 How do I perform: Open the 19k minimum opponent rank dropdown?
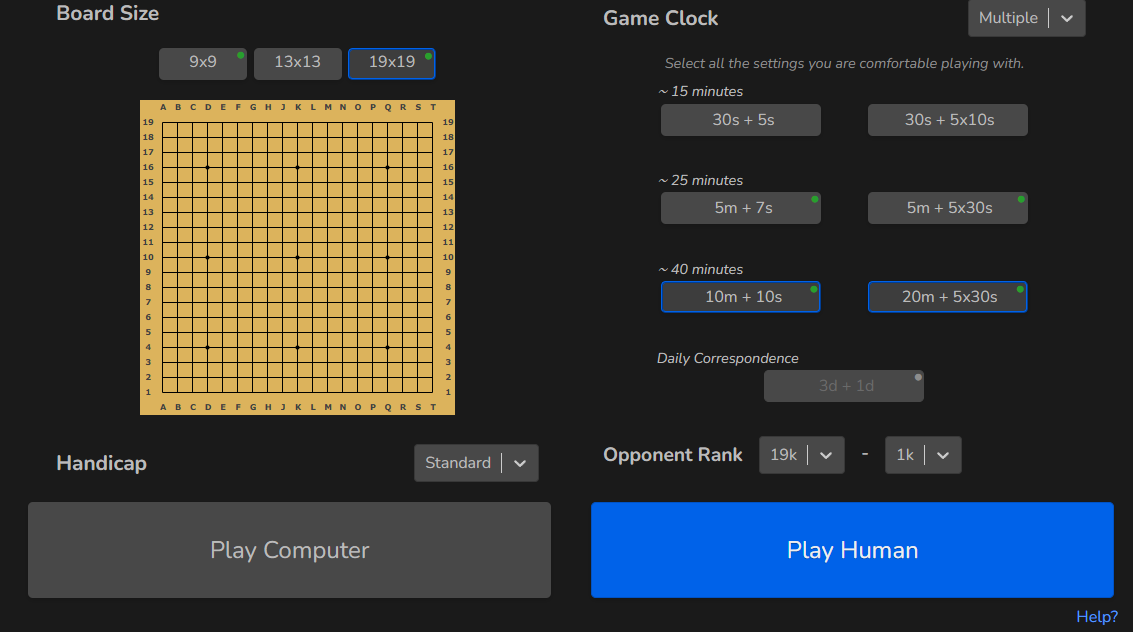[801, 455]
